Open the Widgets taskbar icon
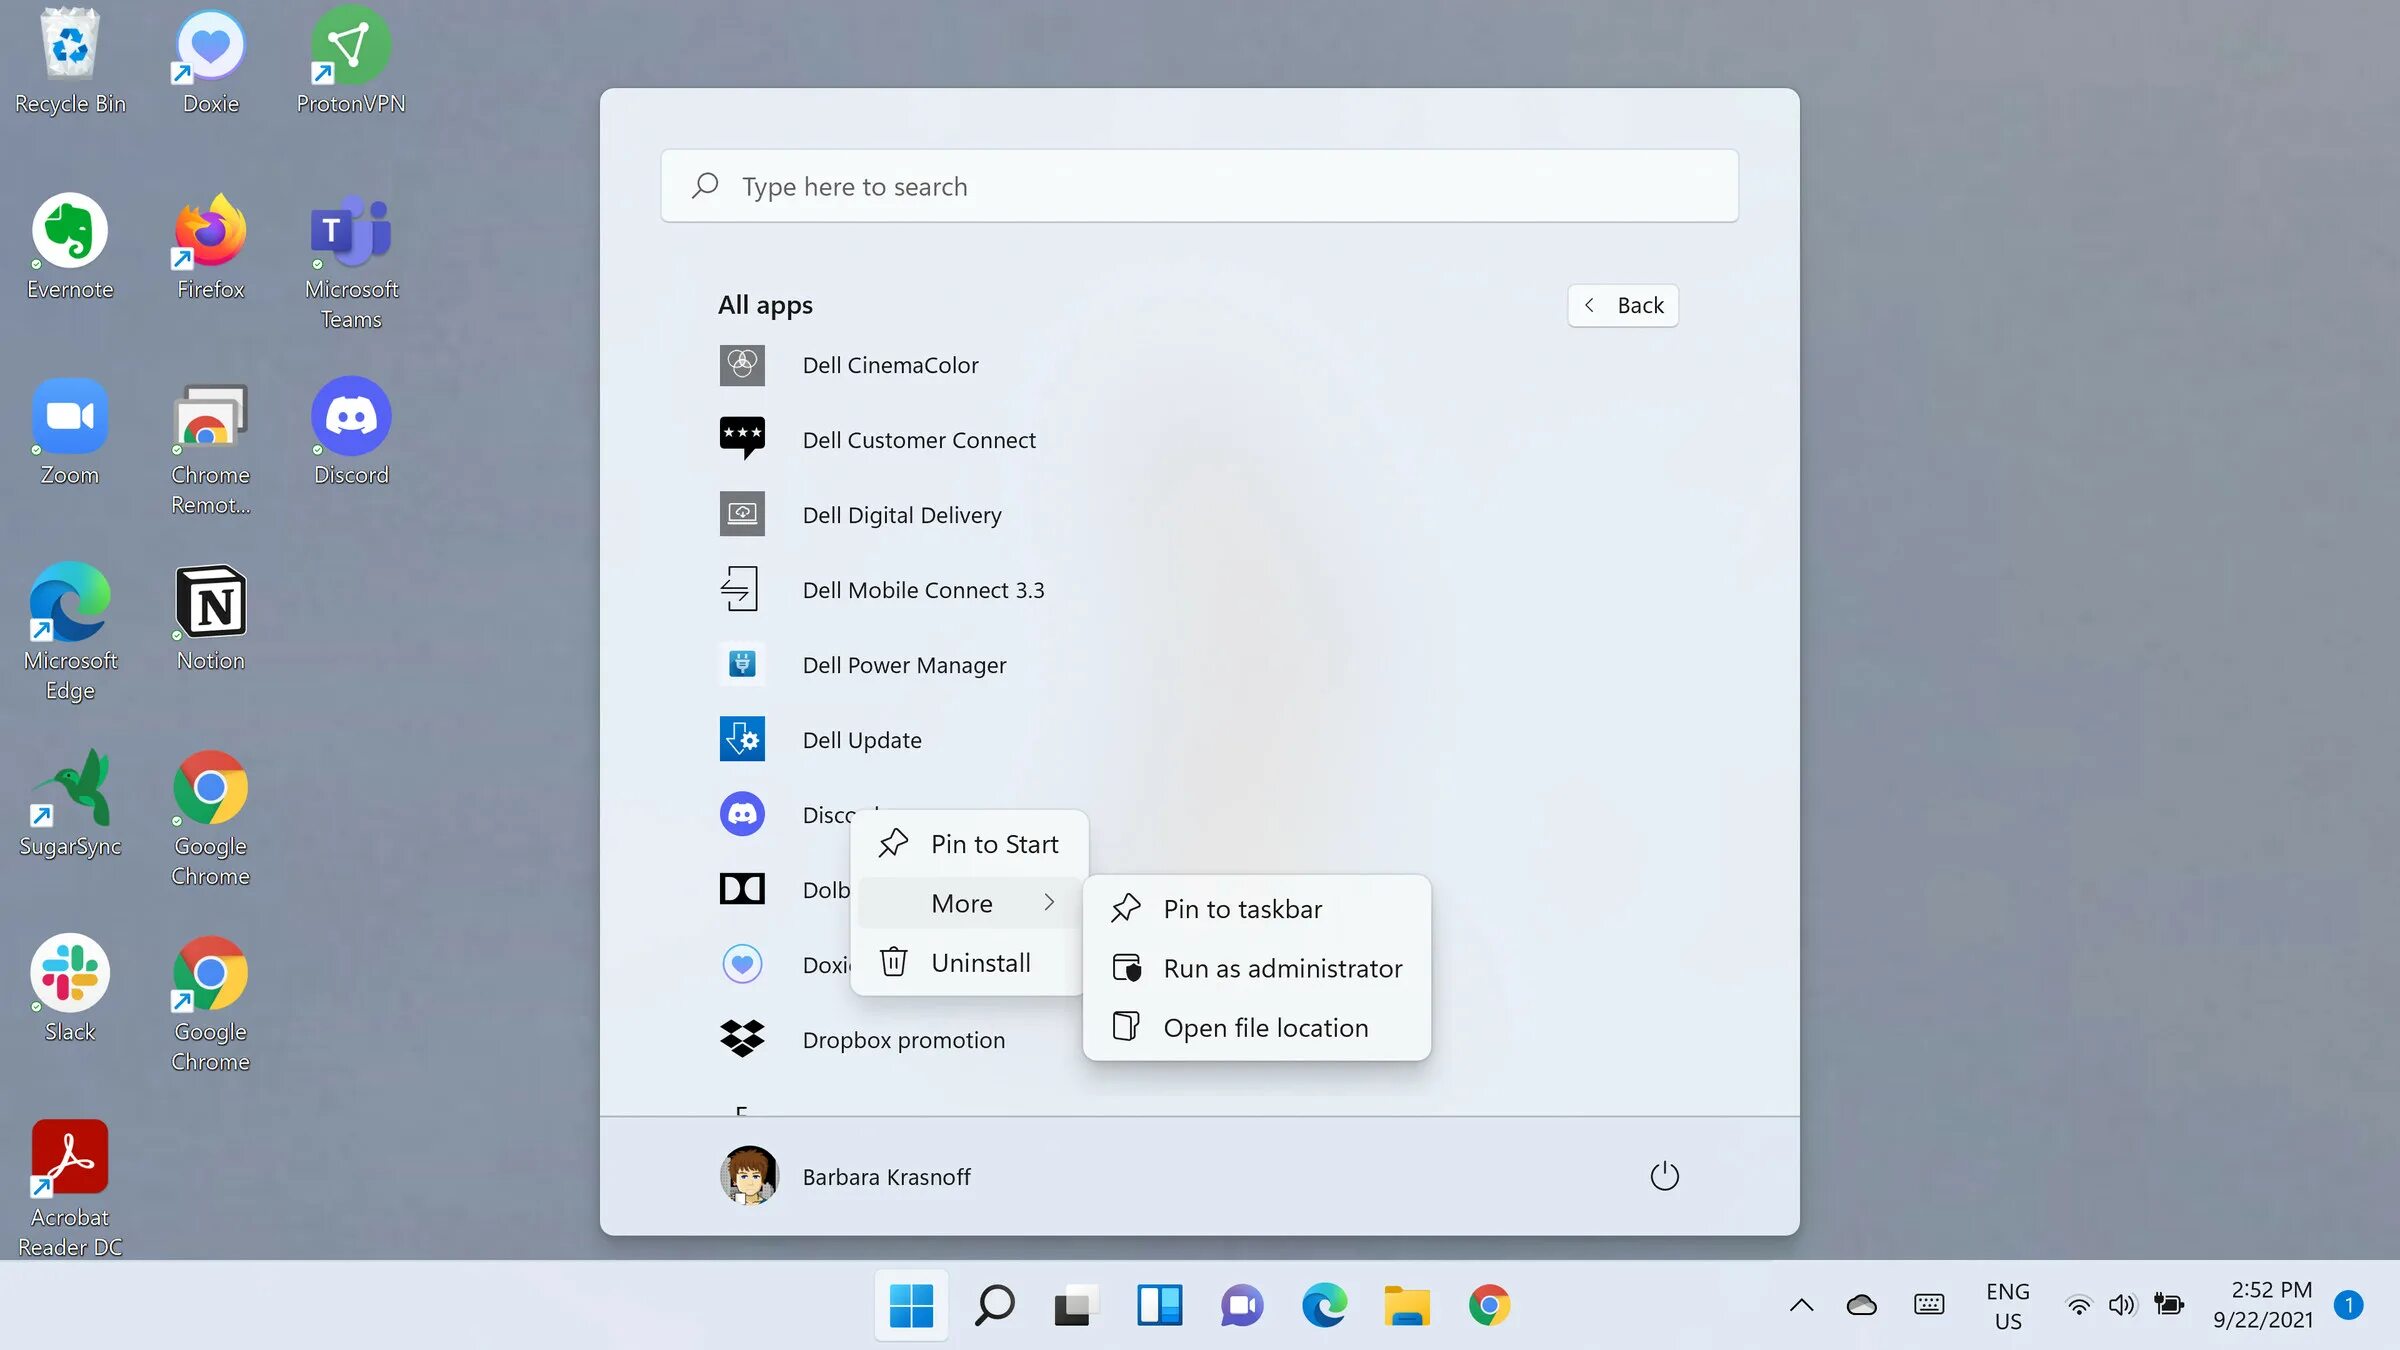Screen dimensions: 2400x1350 pyautogui.click(x=1159, y=1305)
